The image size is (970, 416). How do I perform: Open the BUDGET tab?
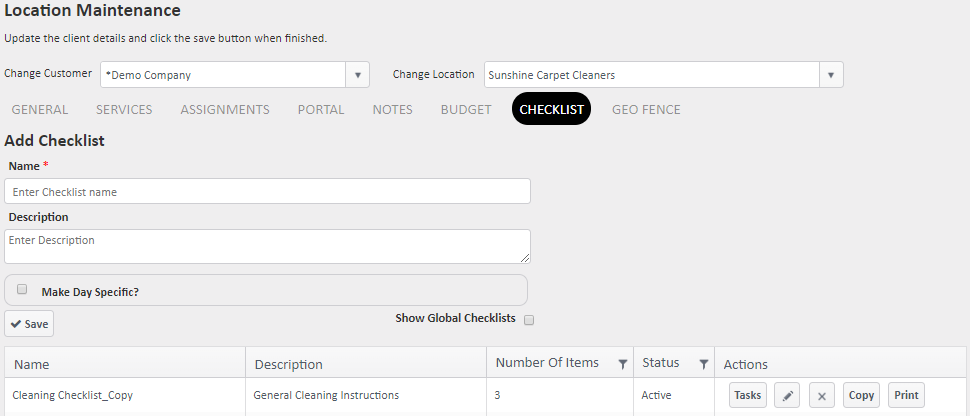(x=466, y=110)
